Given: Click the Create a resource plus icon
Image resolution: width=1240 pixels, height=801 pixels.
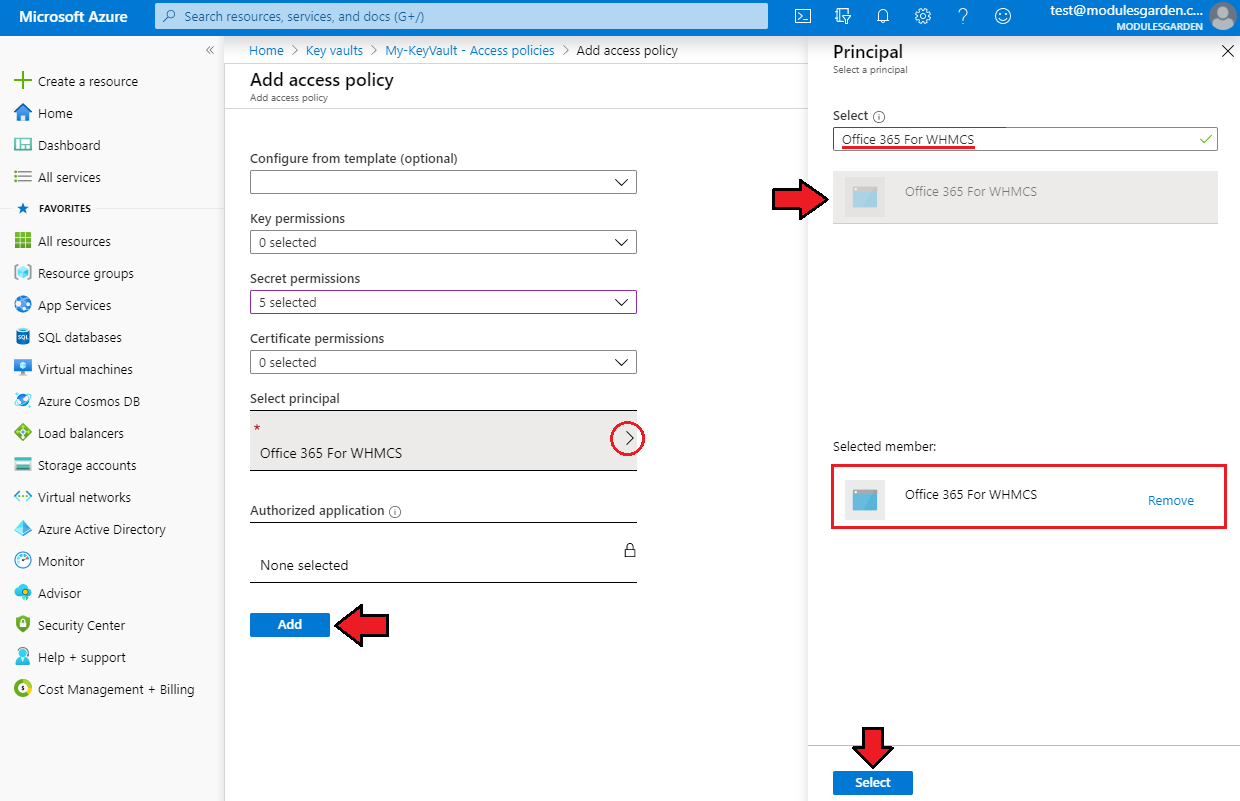Looking at the screenshot, I should click(x=23, y=81).
